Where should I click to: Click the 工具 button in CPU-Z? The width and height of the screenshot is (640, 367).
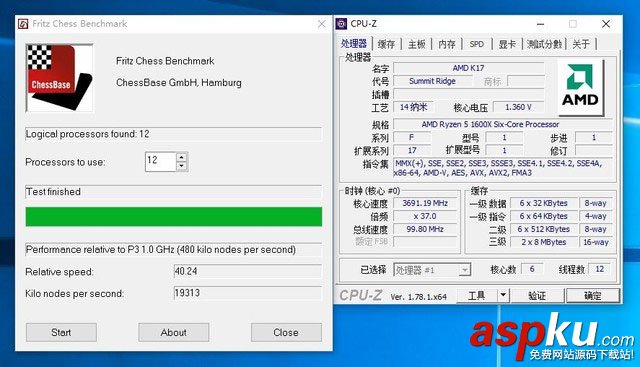coord(477,295)
